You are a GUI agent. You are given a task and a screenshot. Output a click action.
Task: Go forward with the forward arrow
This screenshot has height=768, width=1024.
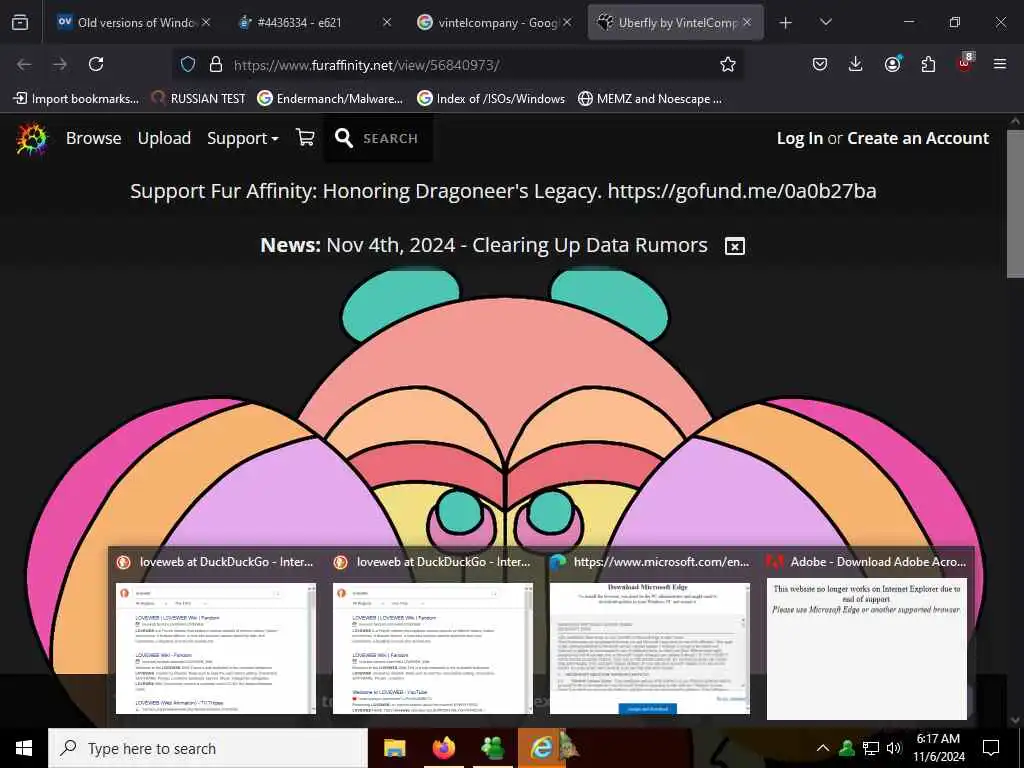(60, 64)
